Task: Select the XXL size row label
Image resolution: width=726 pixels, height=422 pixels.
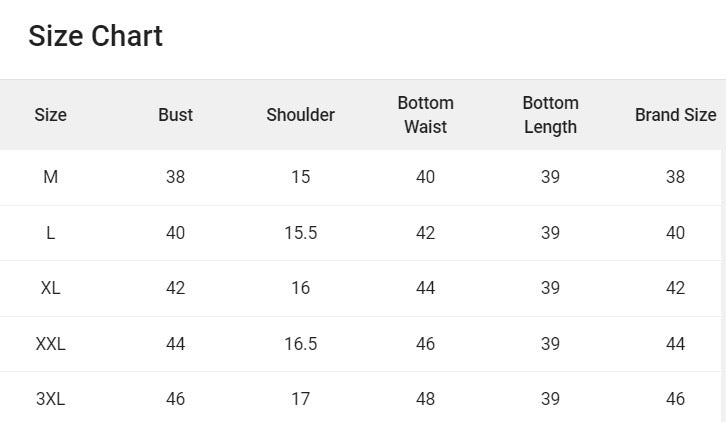Action: point(50,344)
